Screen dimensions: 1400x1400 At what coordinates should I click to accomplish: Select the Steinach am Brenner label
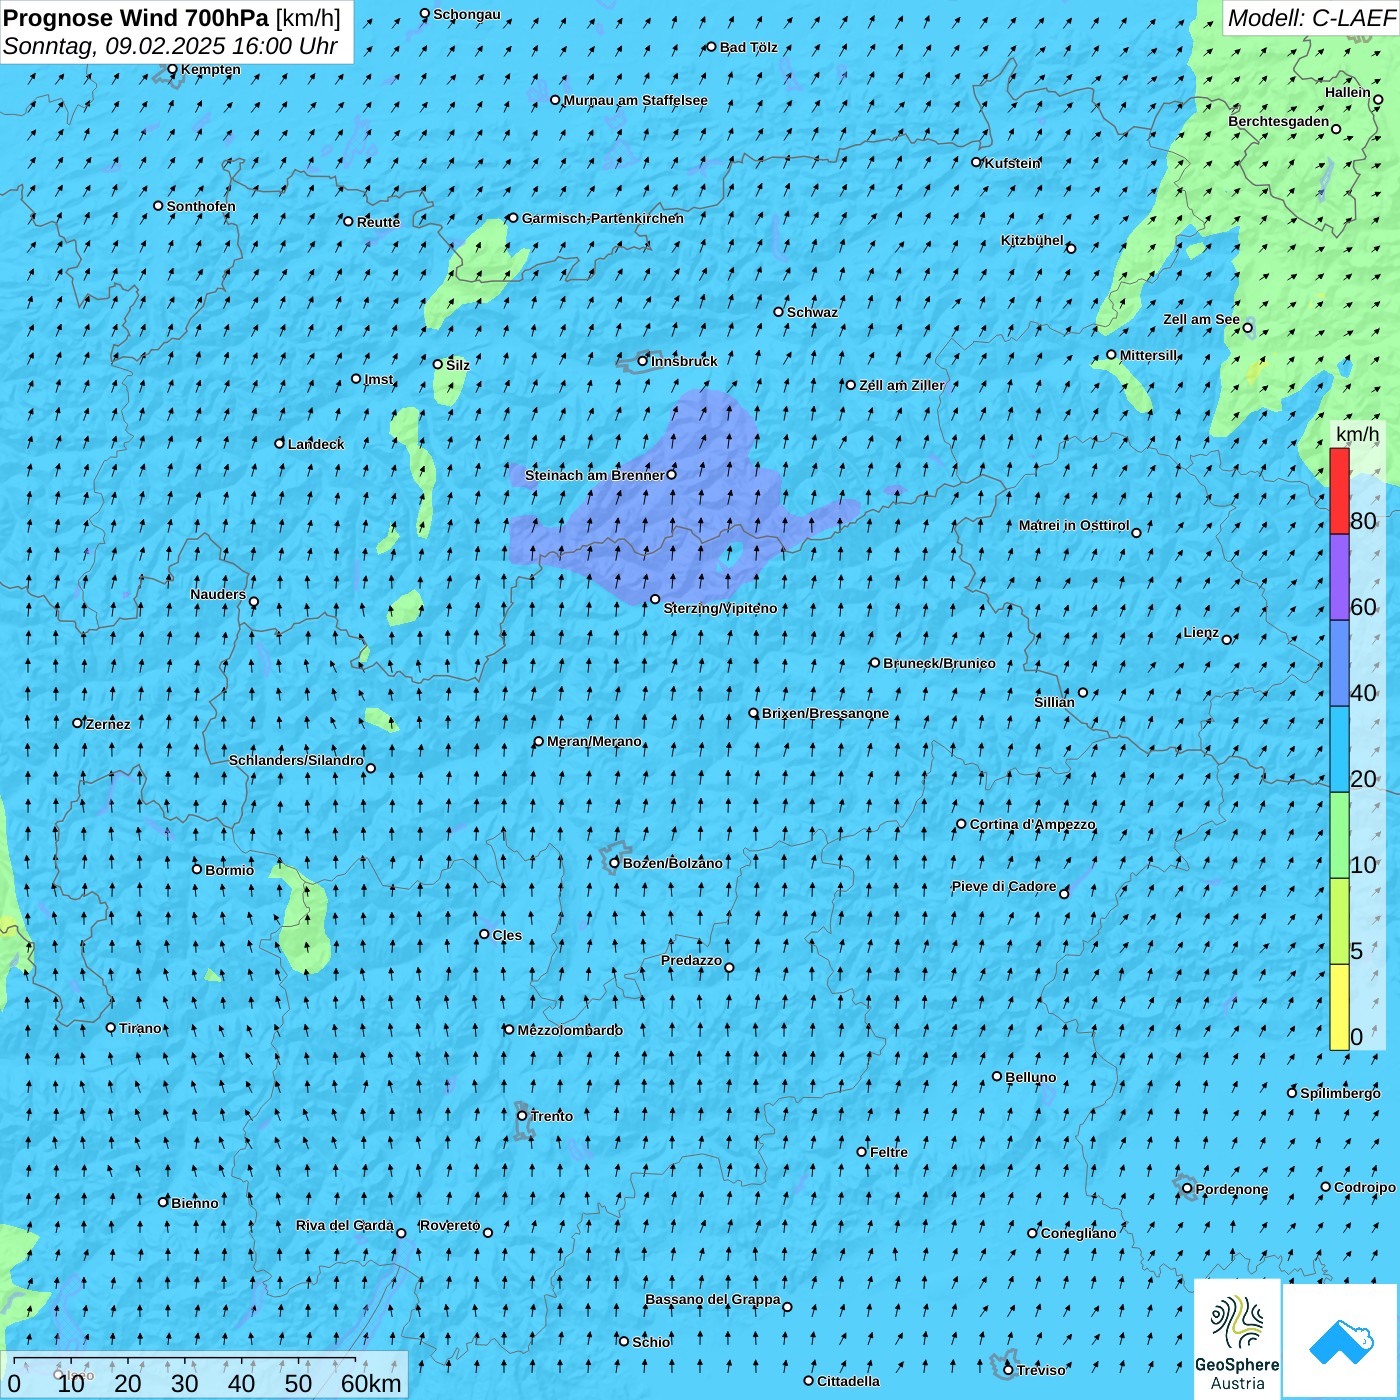(595, 475)
